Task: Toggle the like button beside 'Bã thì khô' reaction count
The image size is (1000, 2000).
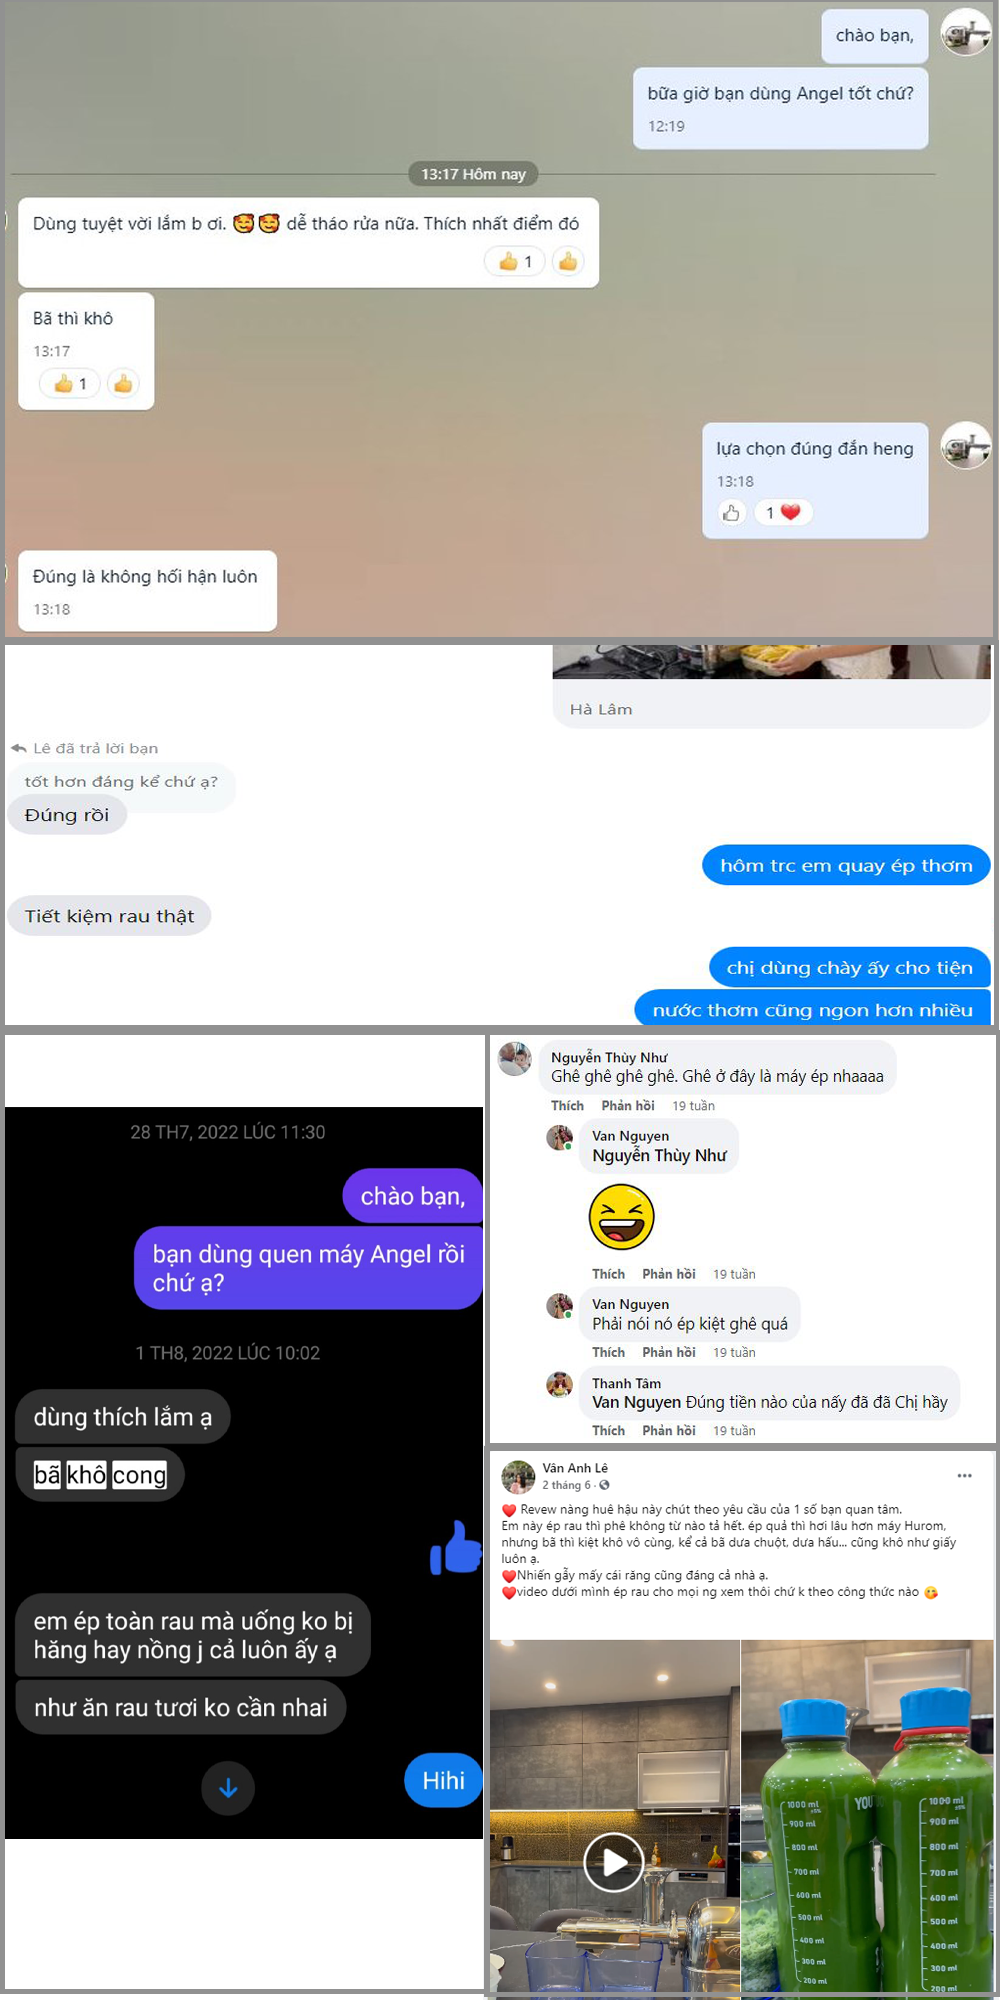Action: click(x=123, y=383)
